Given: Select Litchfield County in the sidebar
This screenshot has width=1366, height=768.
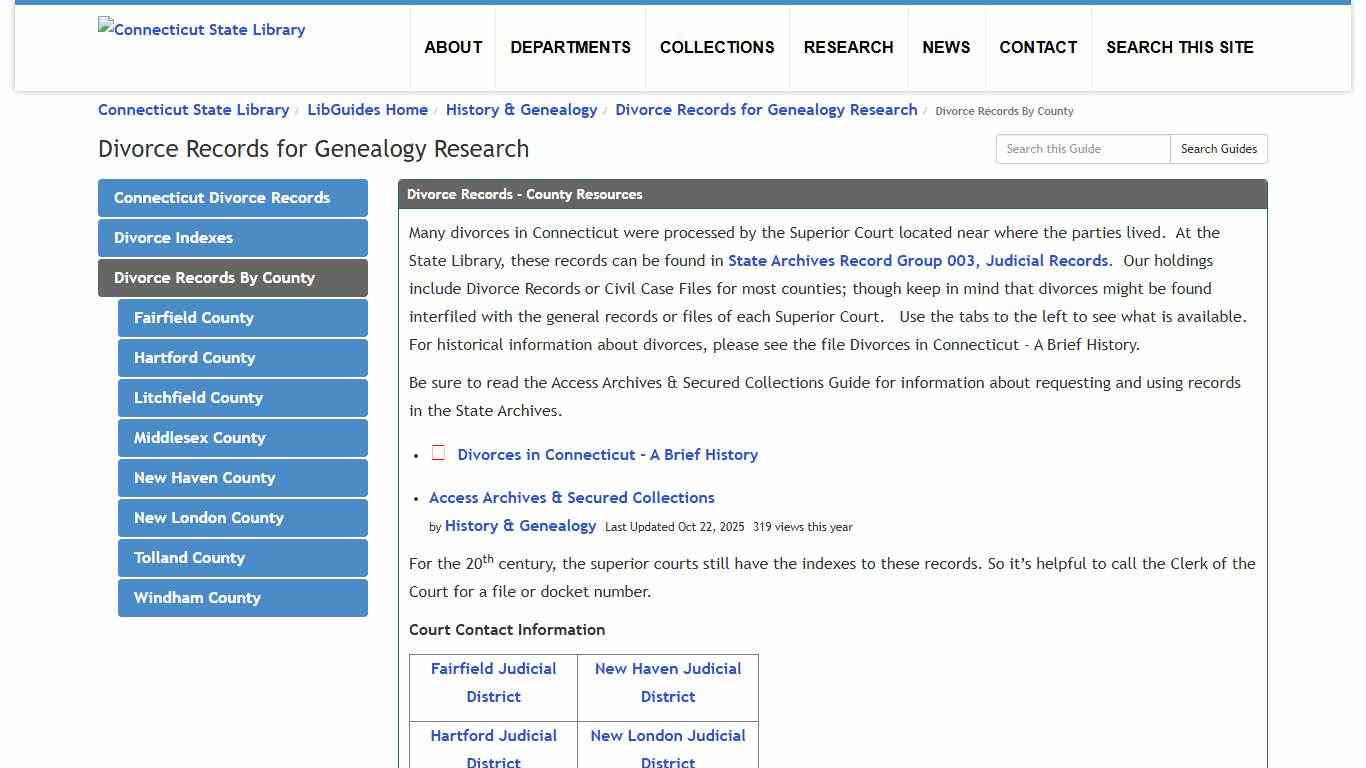Looking at the screenshot, I should tap(242, 398).
